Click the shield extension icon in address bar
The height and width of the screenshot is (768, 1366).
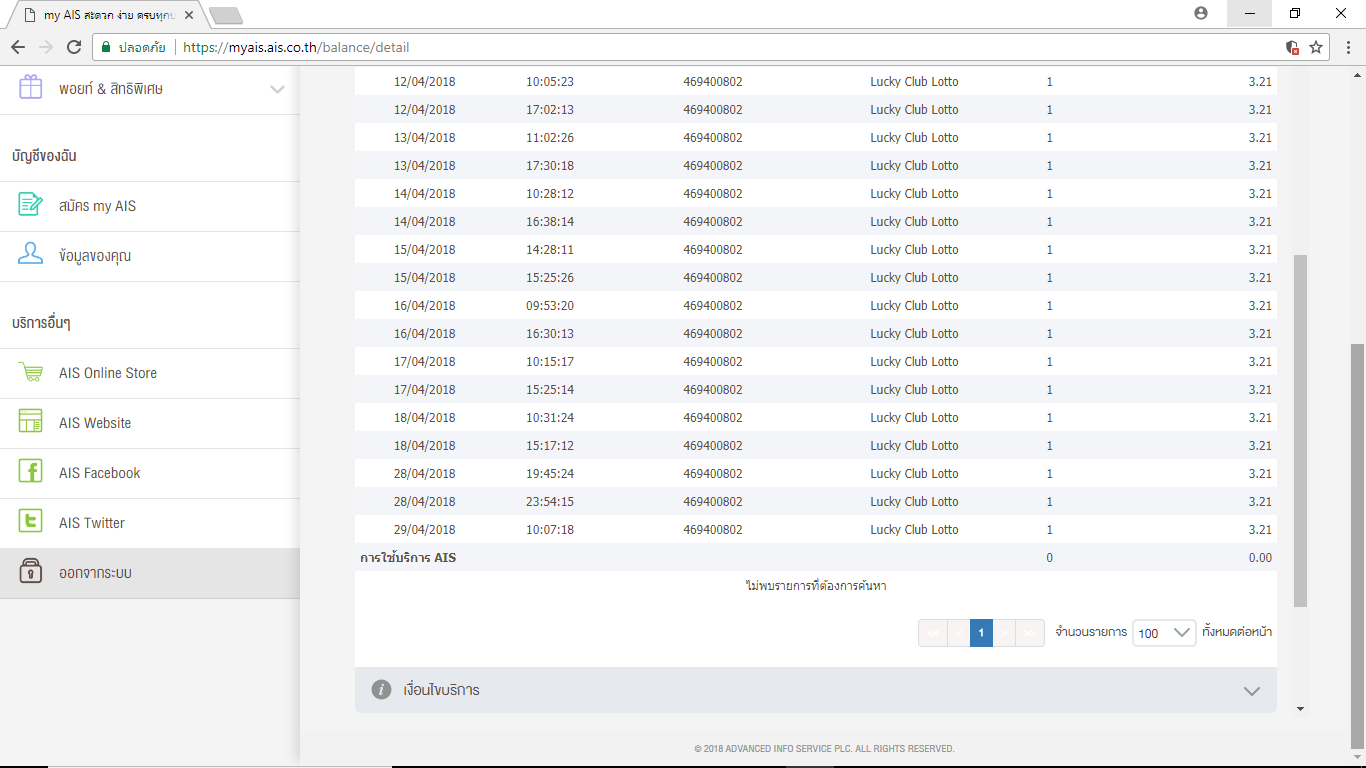pyautogui.click(x=1292, y=47)
